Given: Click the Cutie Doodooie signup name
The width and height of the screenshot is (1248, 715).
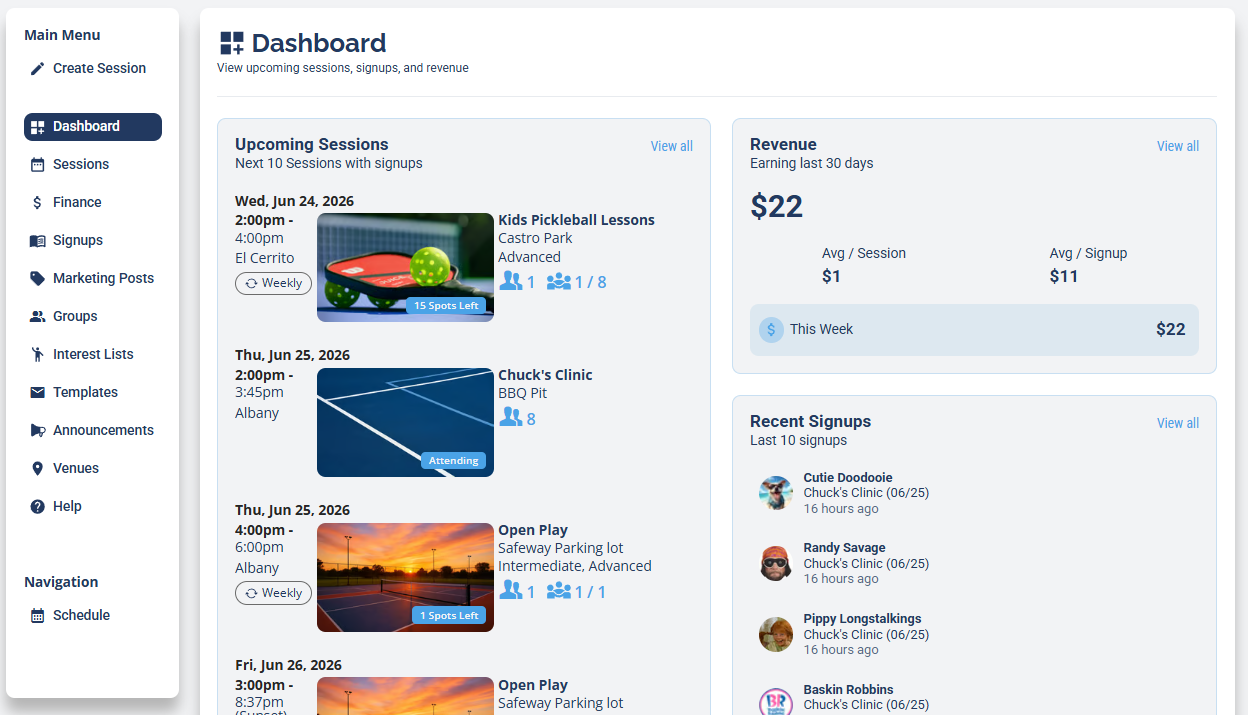Looking at the screenshot, I should point(848,478).
